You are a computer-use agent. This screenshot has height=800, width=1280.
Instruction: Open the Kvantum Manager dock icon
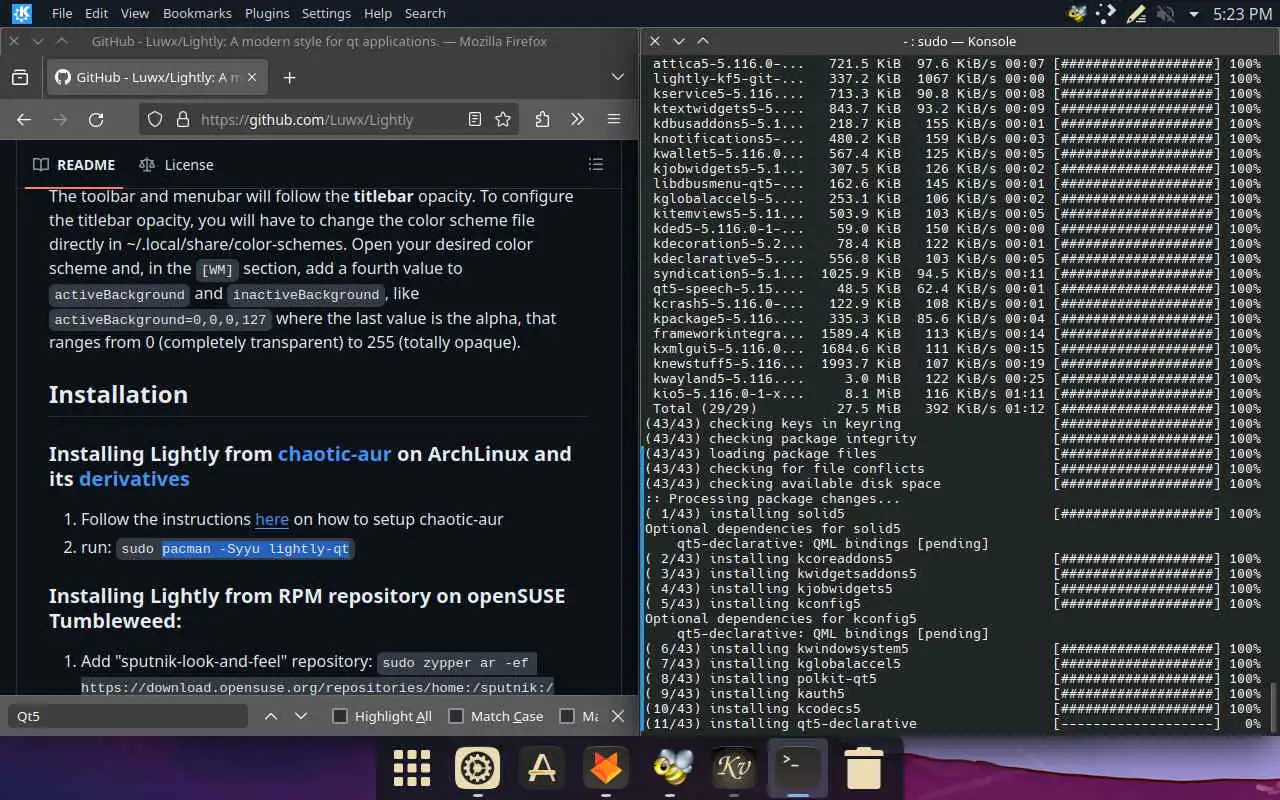(734, 768)
